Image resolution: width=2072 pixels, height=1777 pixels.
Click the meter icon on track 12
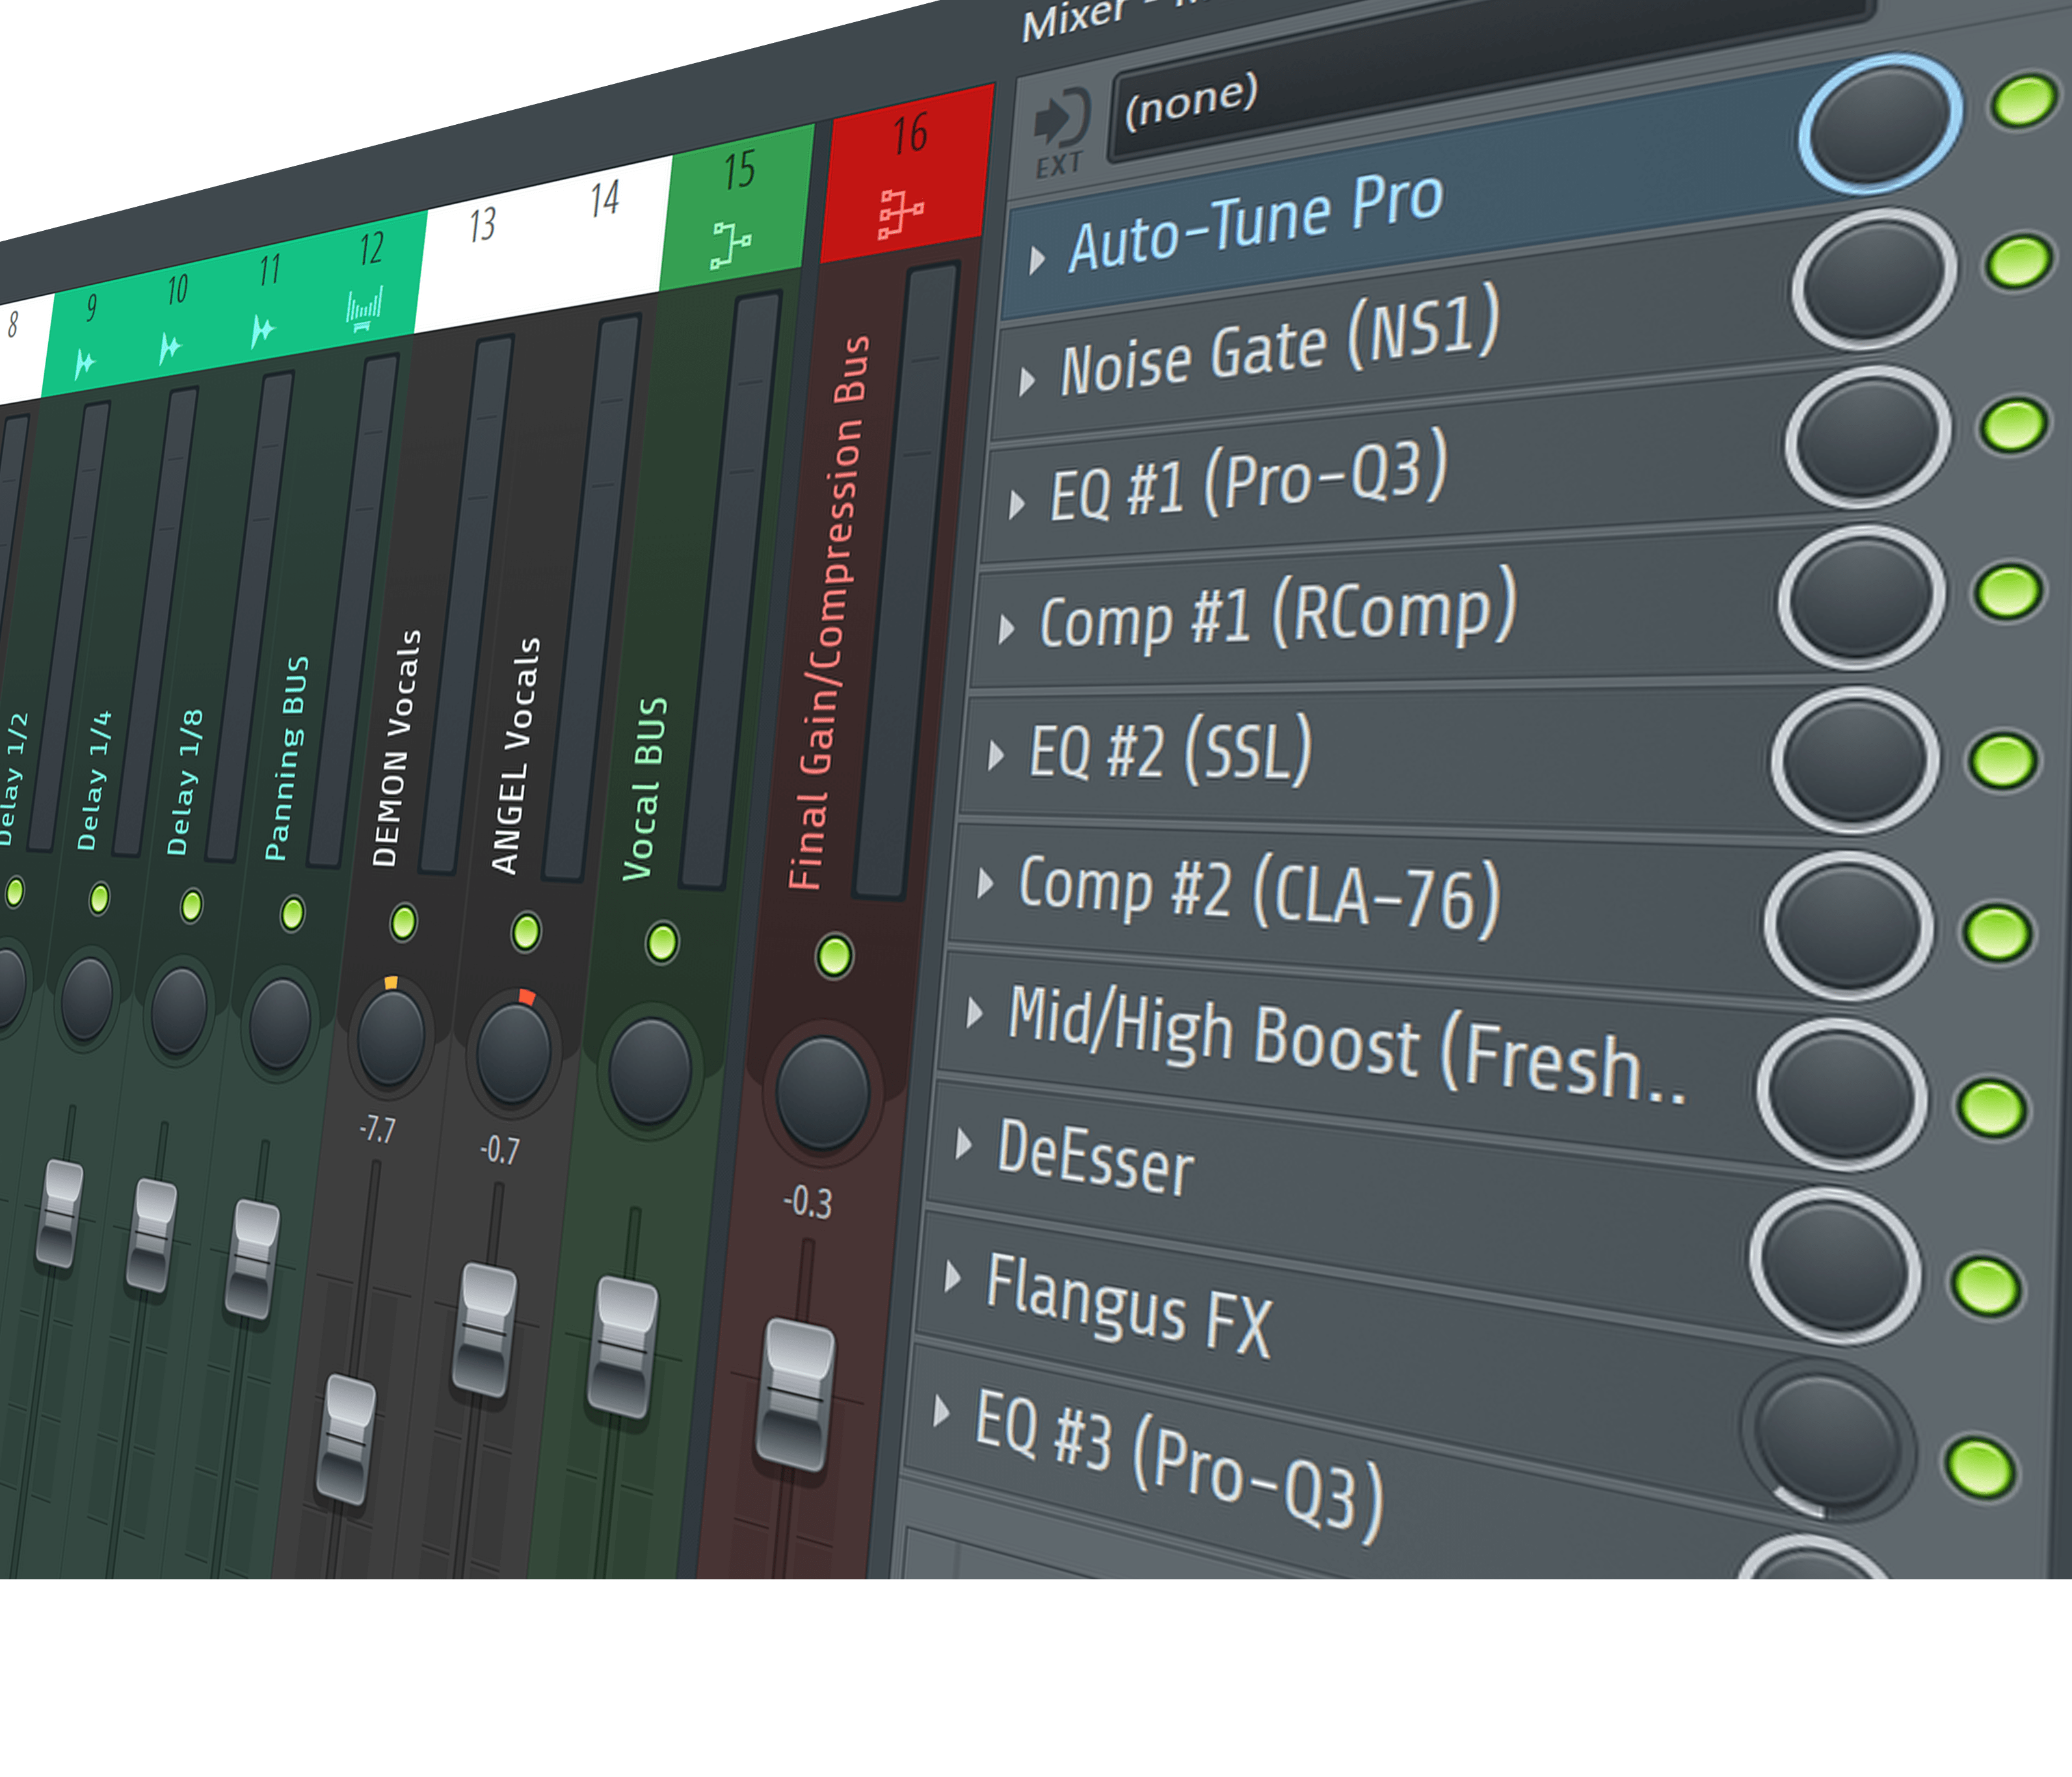click(x=364, y=310)
